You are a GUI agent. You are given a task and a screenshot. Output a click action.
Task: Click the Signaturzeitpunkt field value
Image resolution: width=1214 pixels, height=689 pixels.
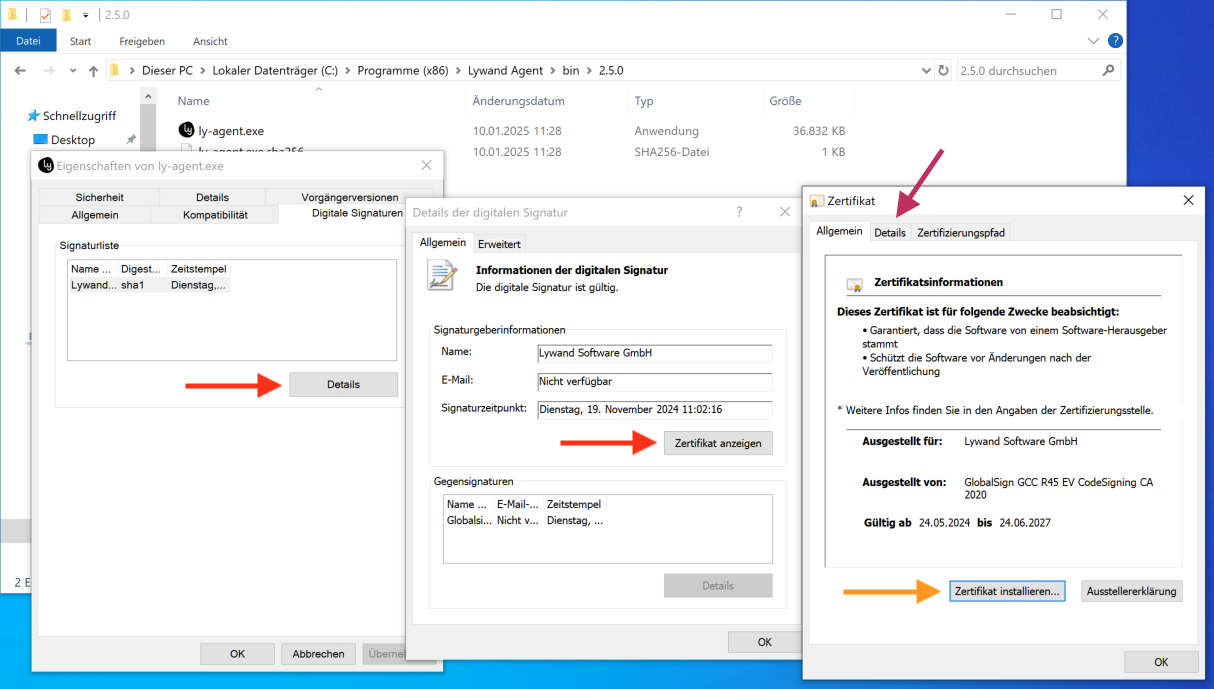pyautogui.click(x=655, y=409)
